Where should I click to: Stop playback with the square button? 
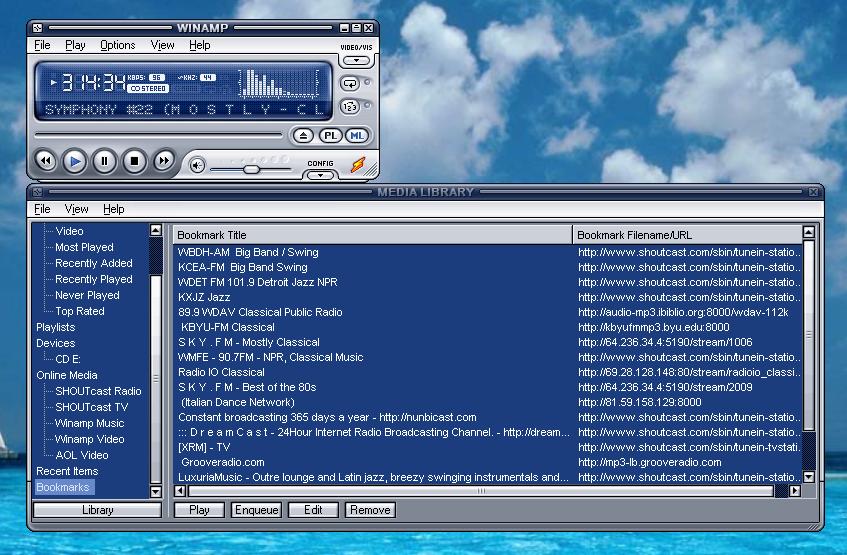134,160
